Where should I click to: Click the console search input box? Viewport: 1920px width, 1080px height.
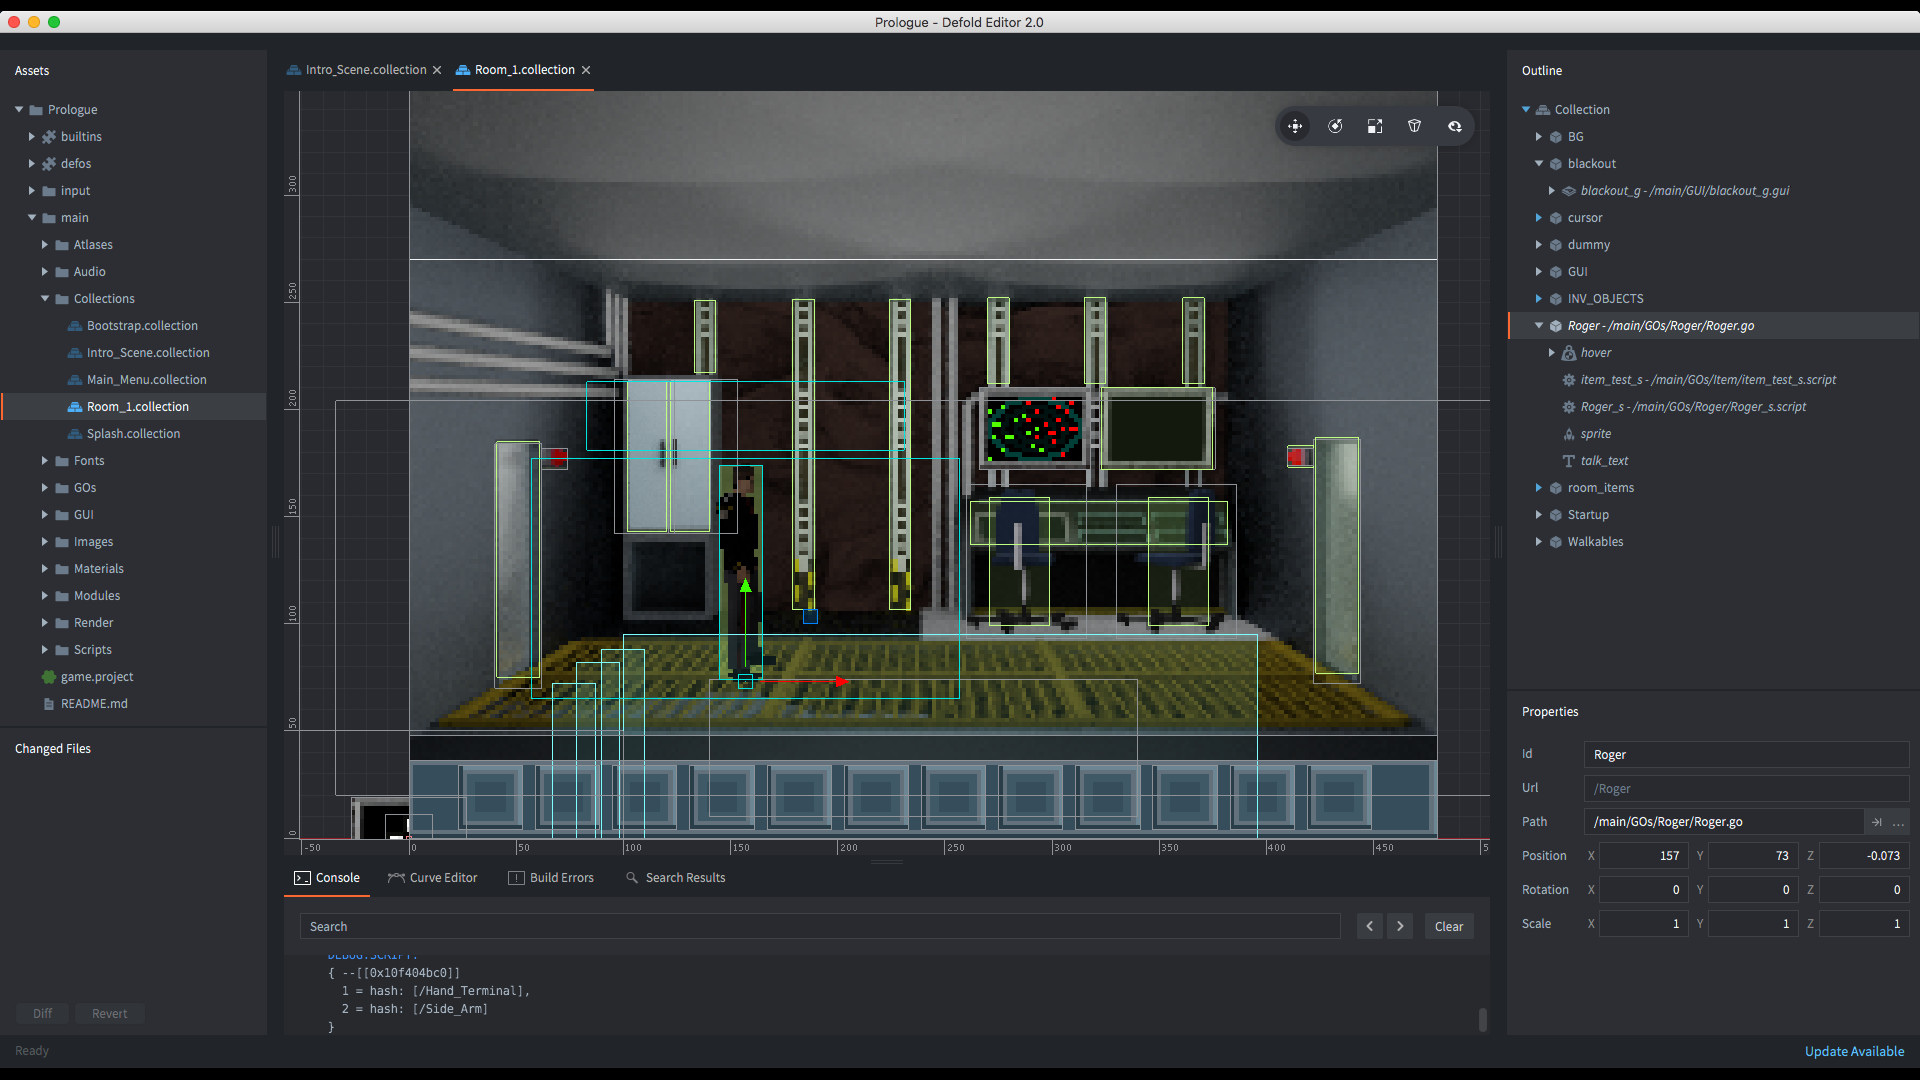[x=820, y=926]
